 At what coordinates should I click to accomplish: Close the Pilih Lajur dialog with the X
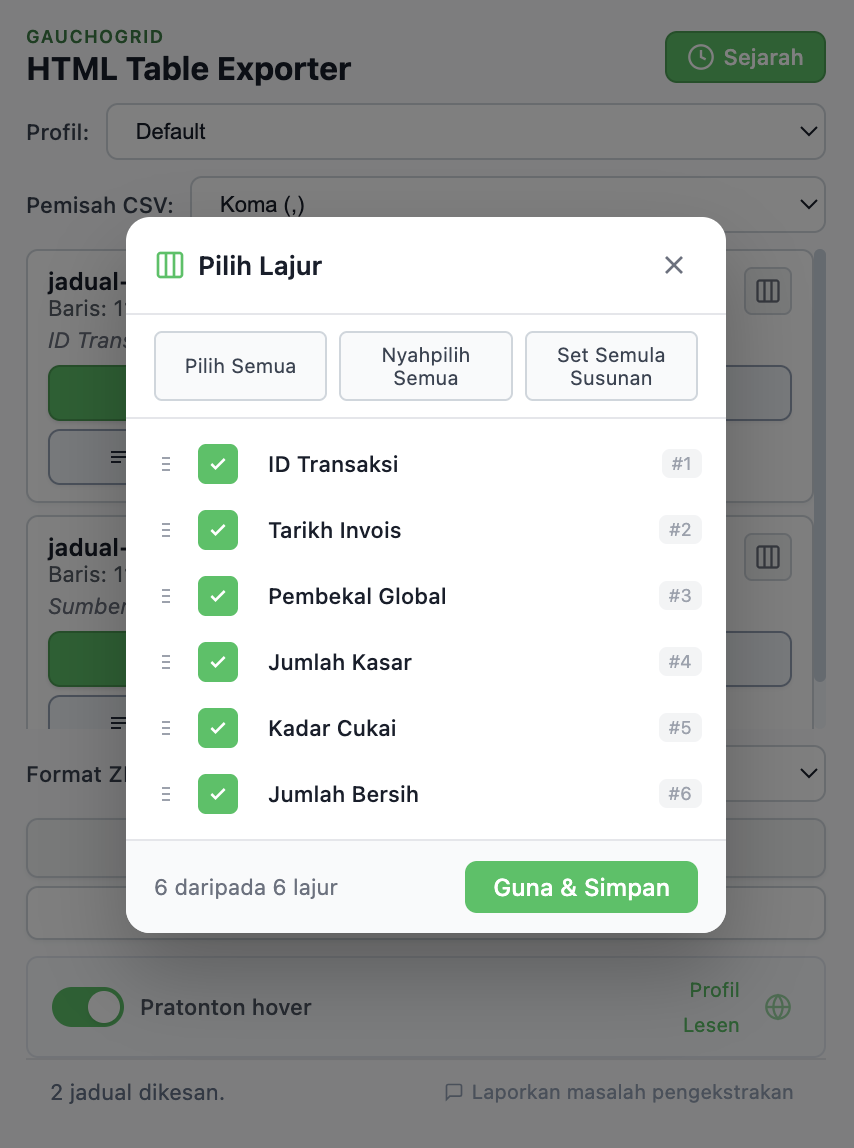pyautogui.click(x=673, y=265)
